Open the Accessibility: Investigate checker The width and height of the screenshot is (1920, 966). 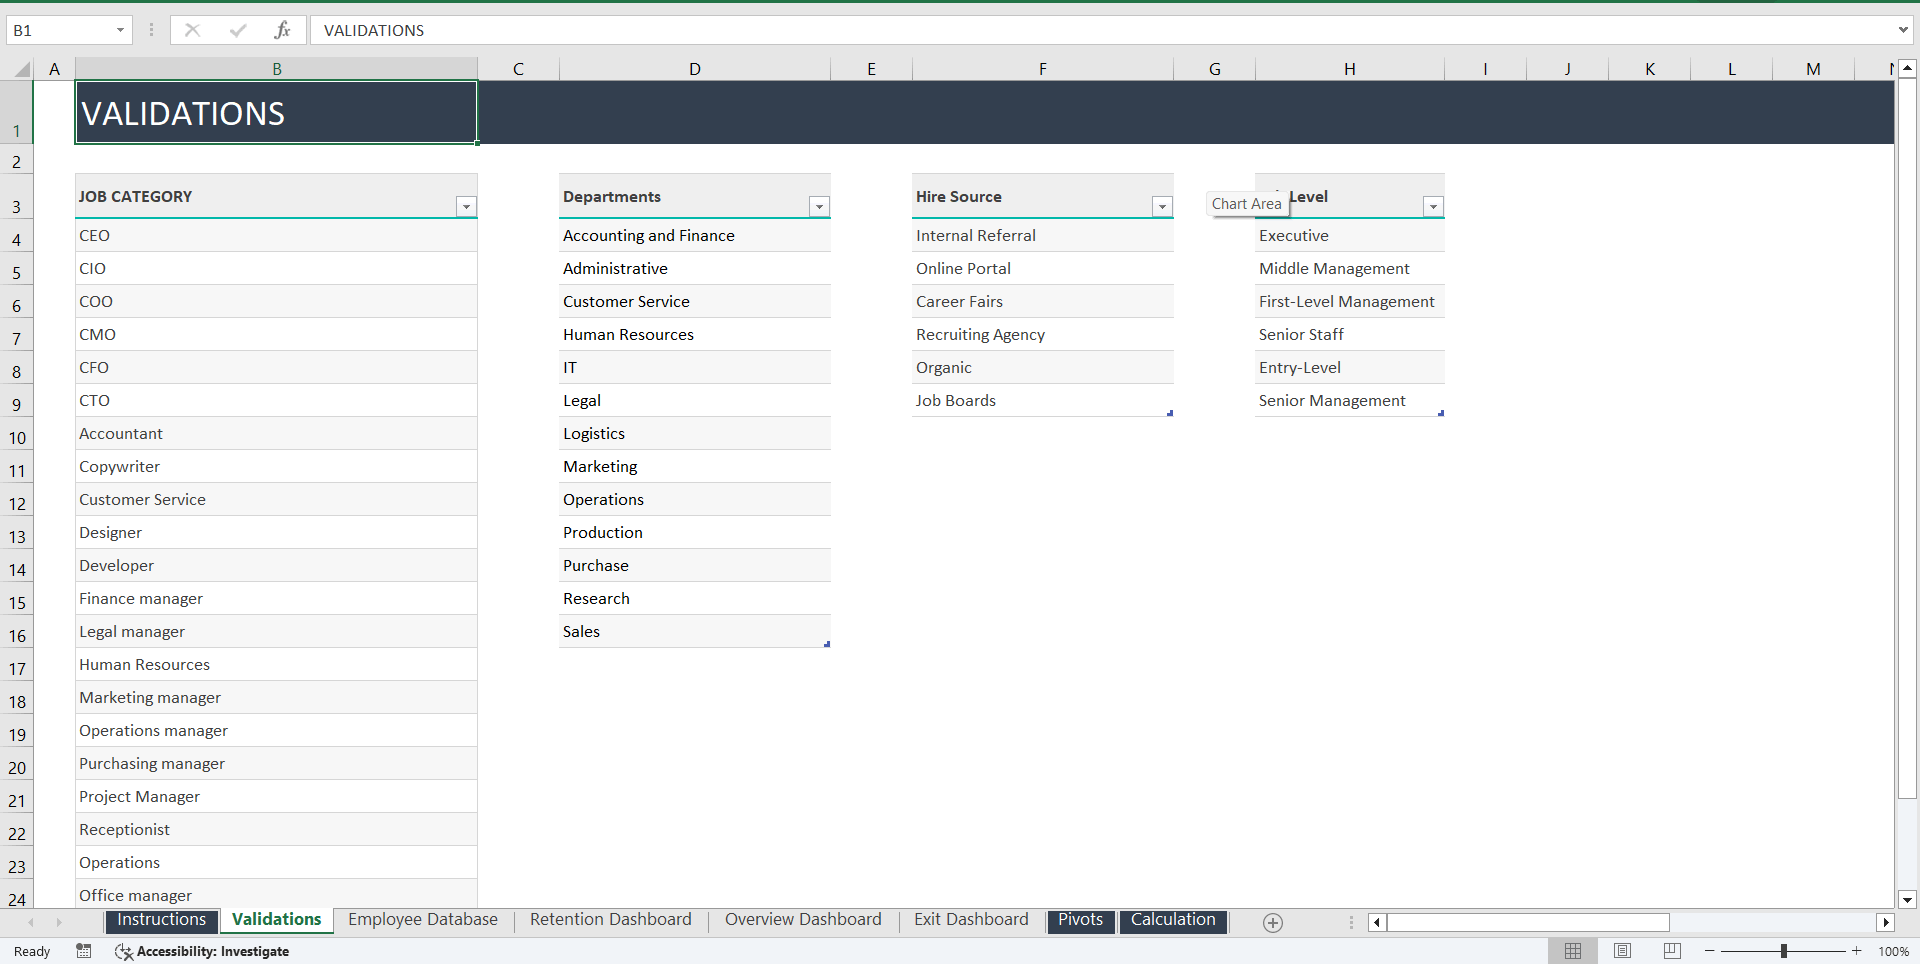pyautogui.click(x=213, y=951)
